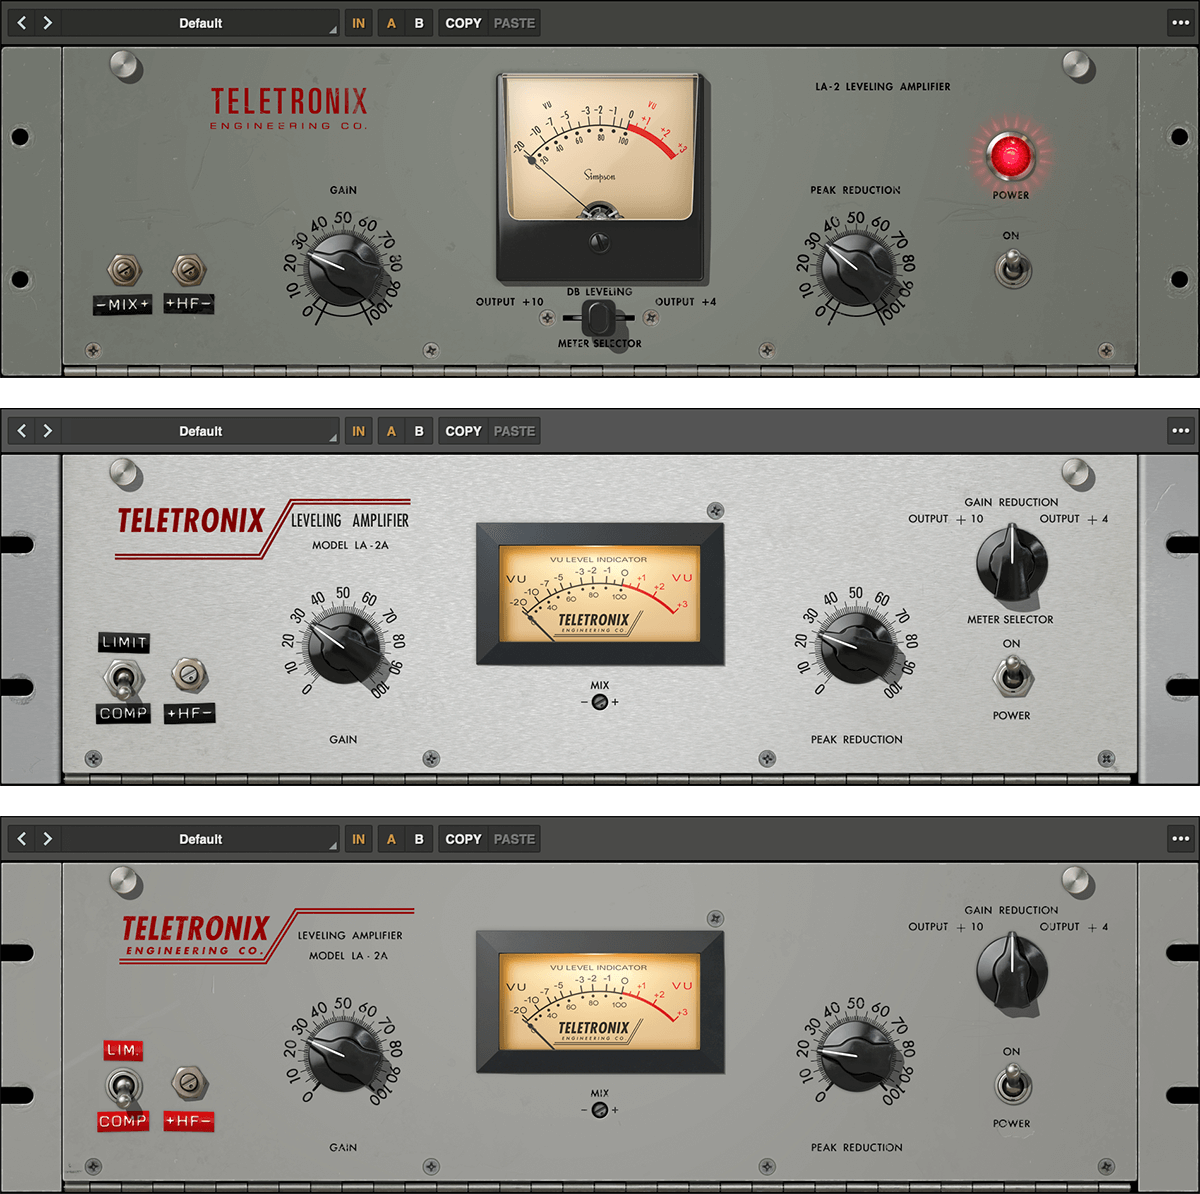Adjust the LA-2A MIX control
This screenshot has width=1200, height=1194.
pyautogui.click(x=599, y=701)
